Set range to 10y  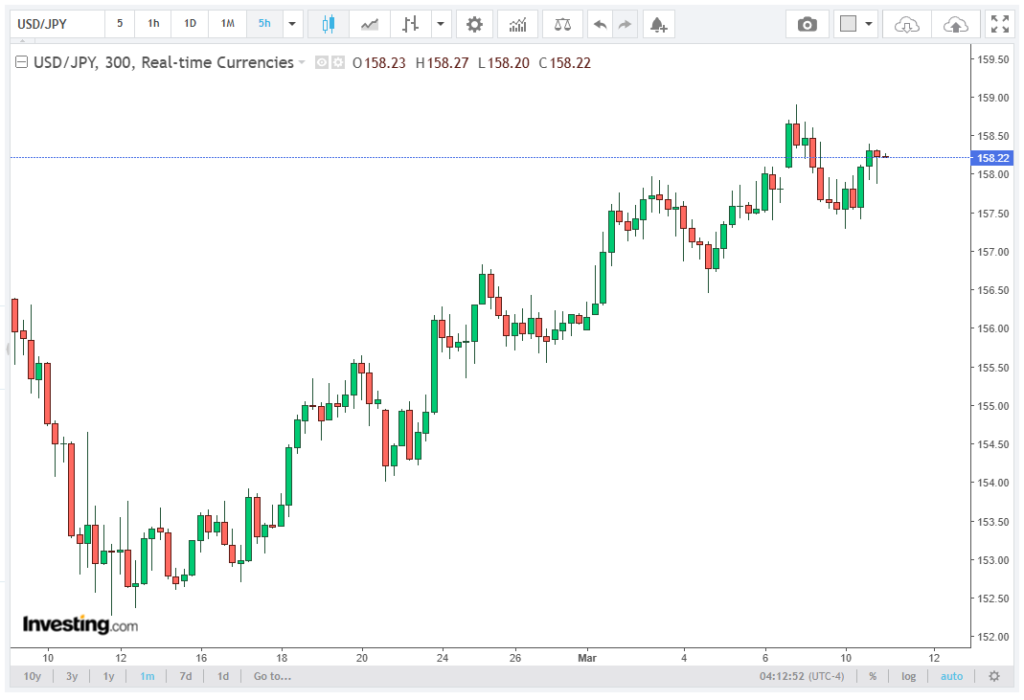(x=32, y=676)
